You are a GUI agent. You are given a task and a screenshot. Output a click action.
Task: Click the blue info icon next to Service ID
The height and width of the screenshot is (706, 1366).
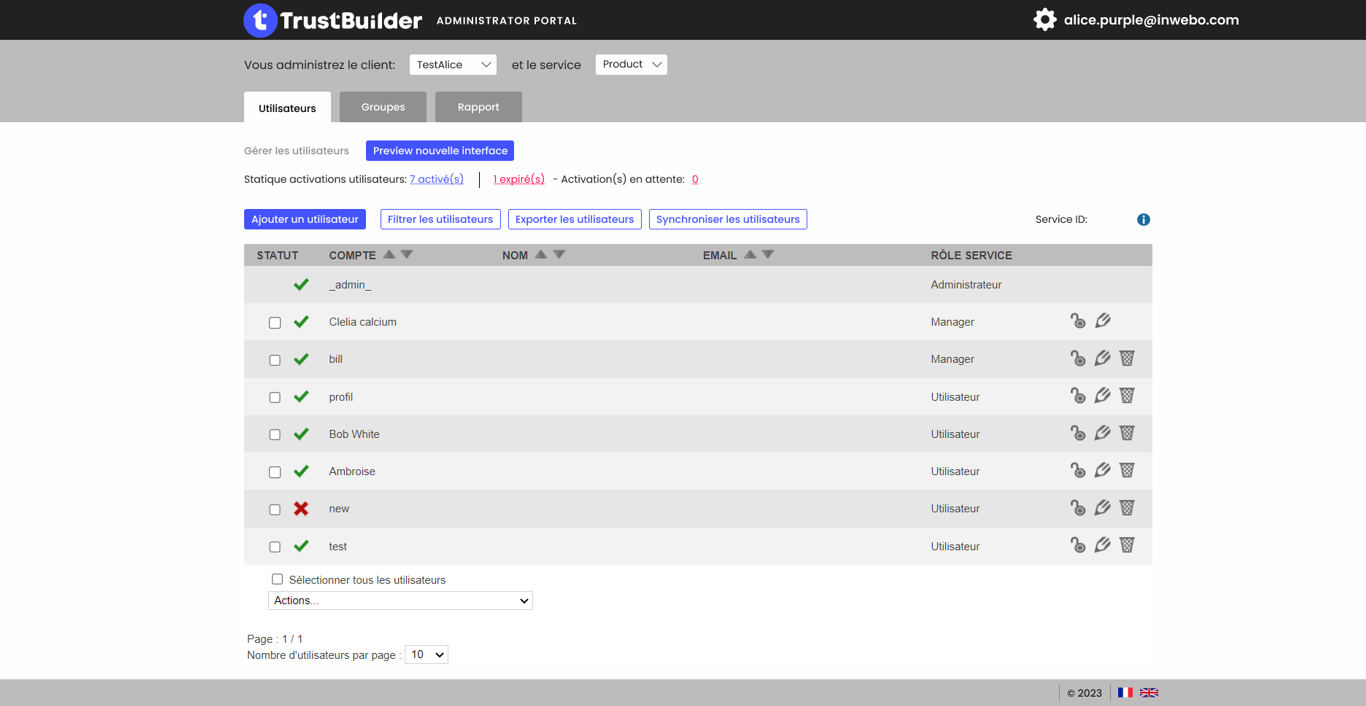coord(1143,219)
